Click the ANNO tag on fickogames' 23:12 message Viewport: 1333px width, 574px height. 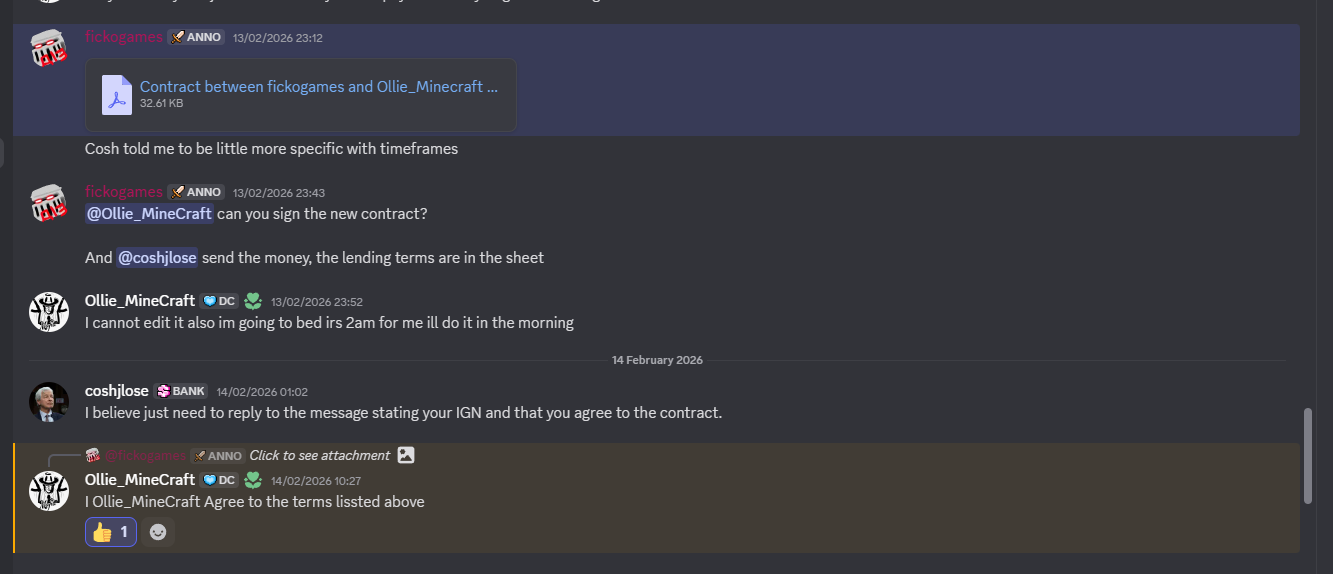click(196, 38)
